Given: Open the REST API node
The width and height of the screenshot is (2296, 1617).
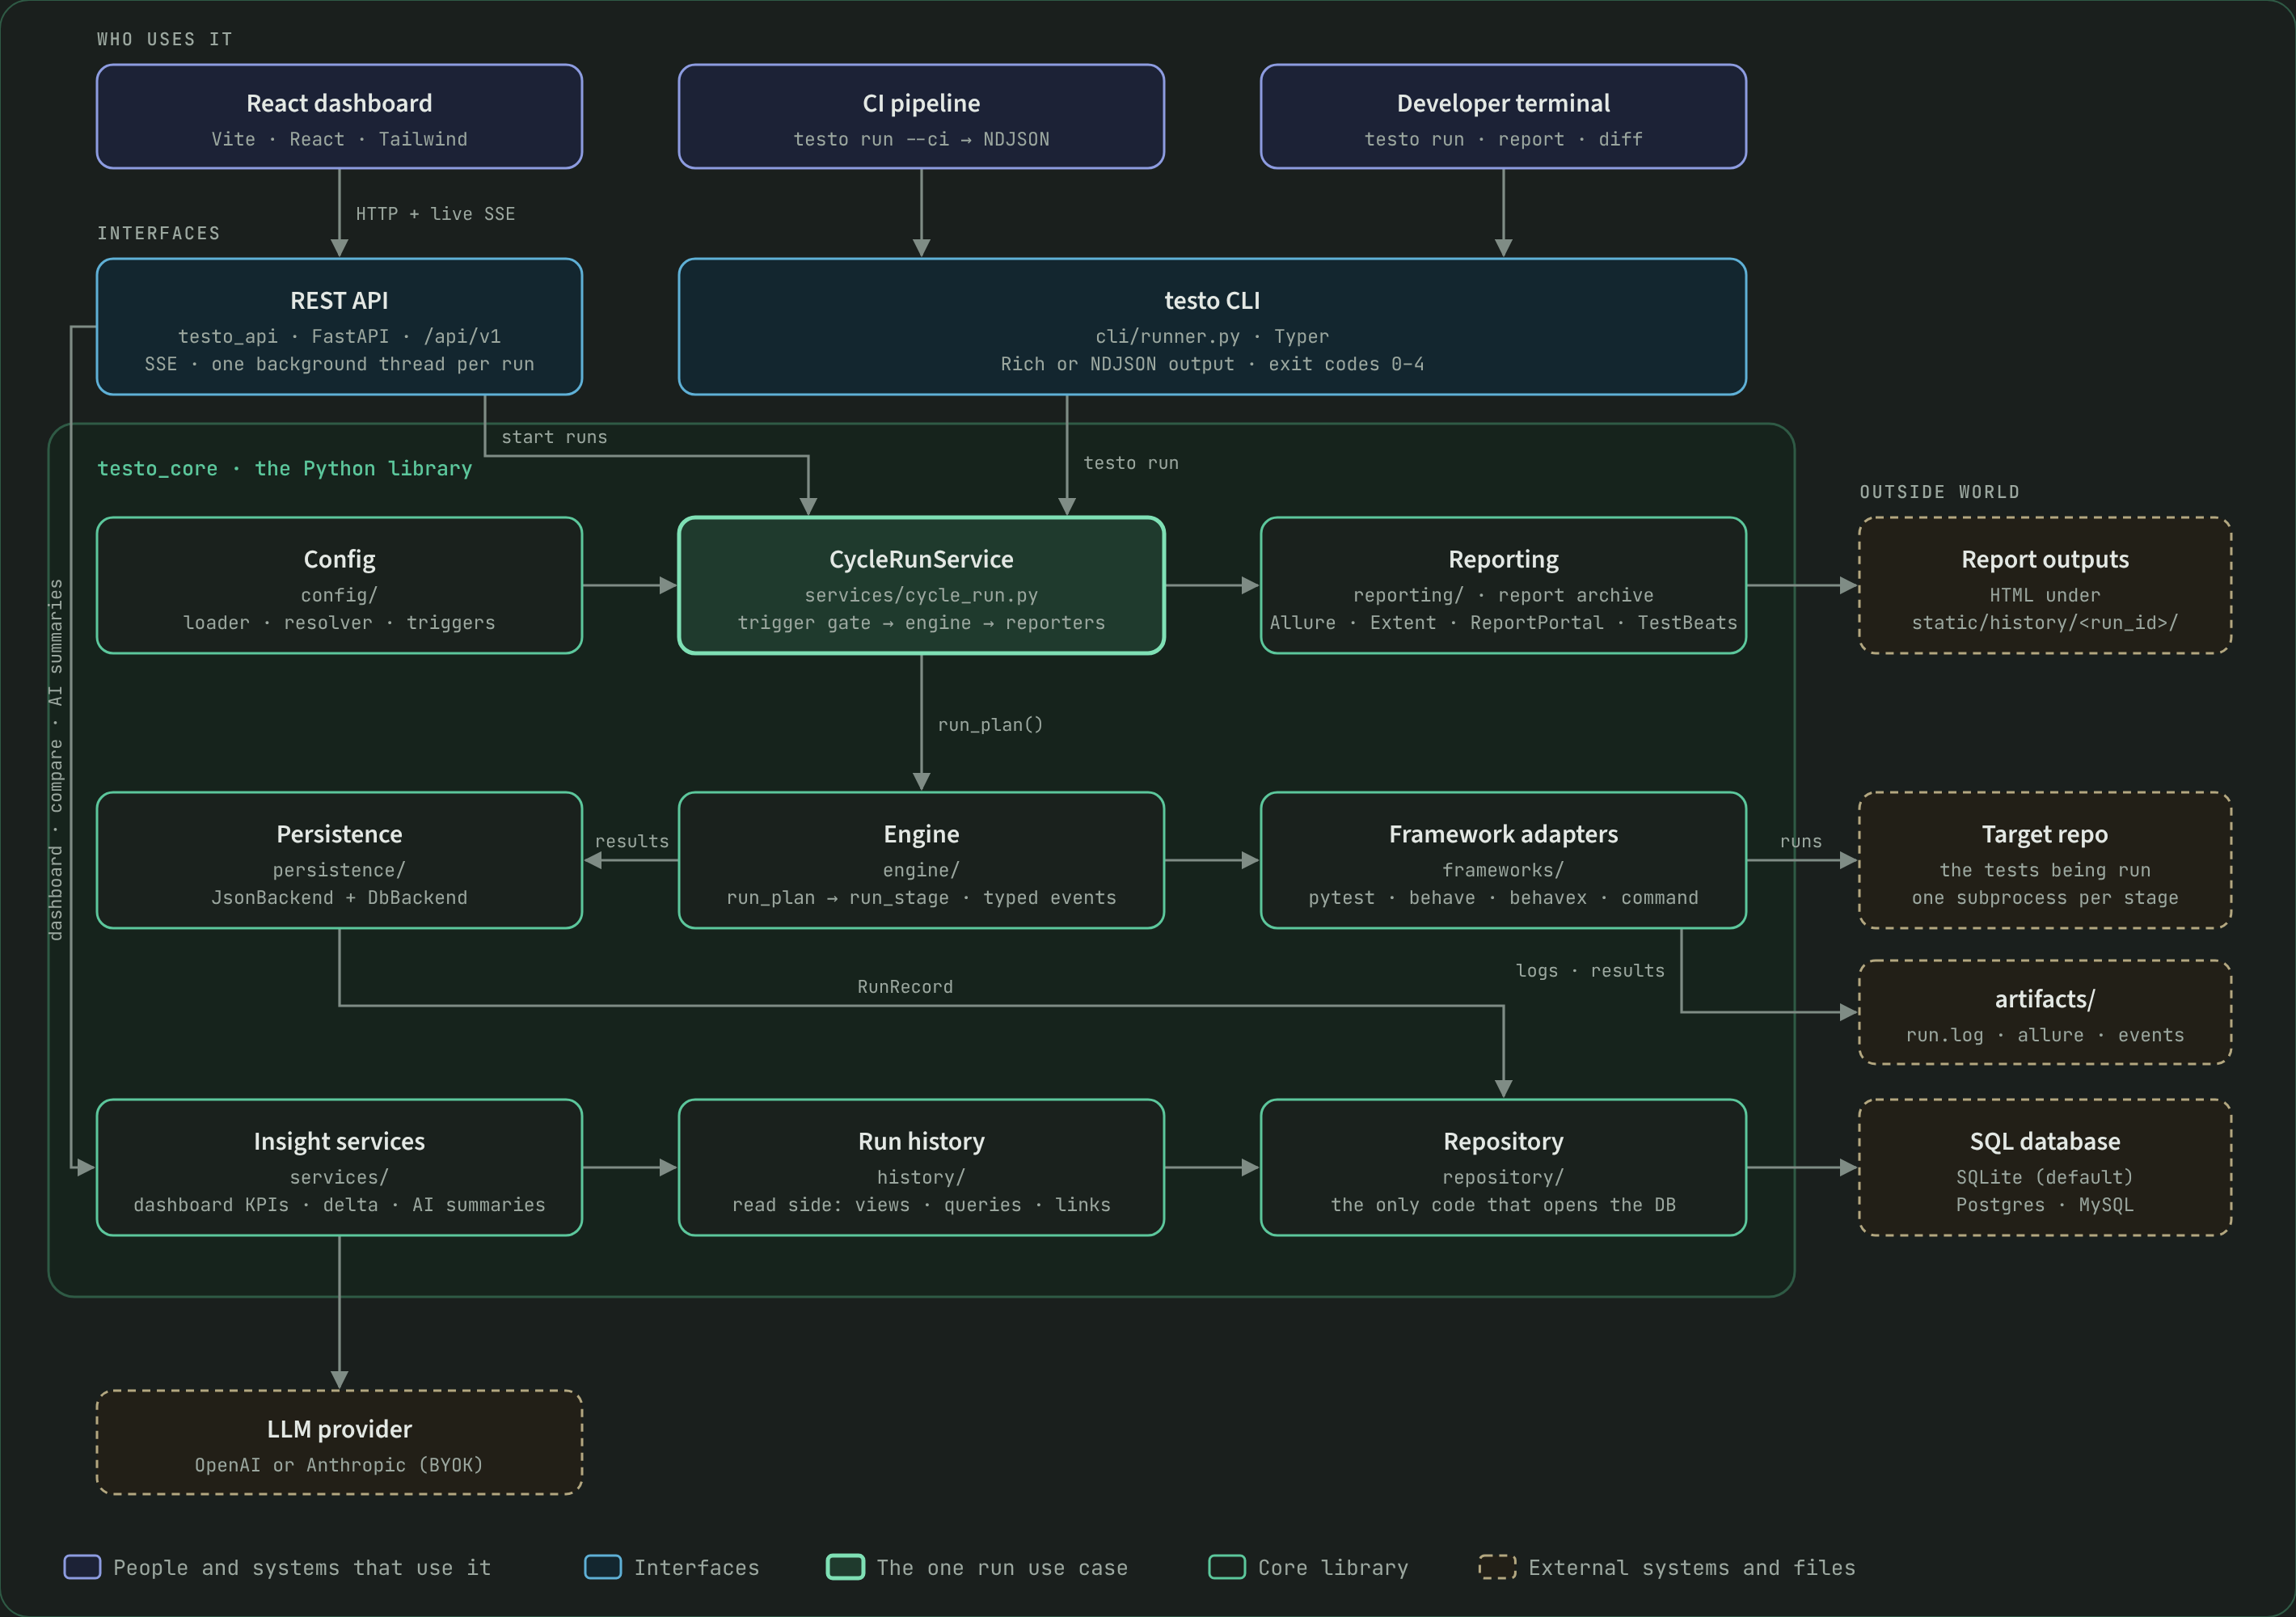Looking at the screenshot, I should 339,327.
